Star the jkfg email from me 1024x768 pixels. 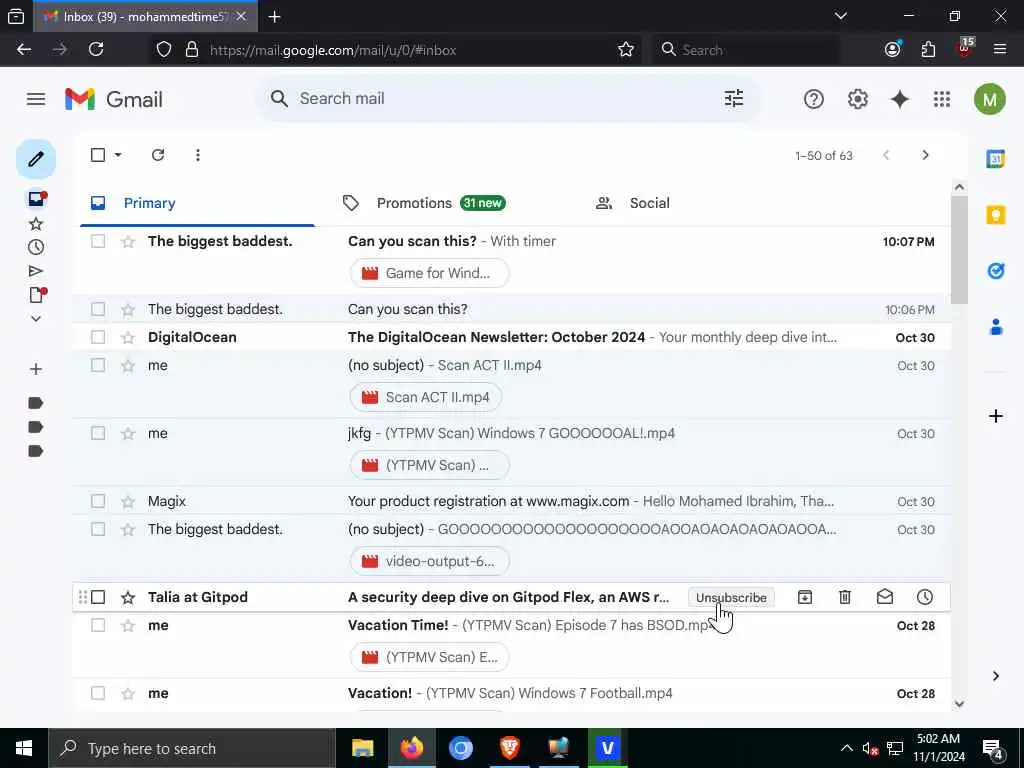click(x=128, y=433)
